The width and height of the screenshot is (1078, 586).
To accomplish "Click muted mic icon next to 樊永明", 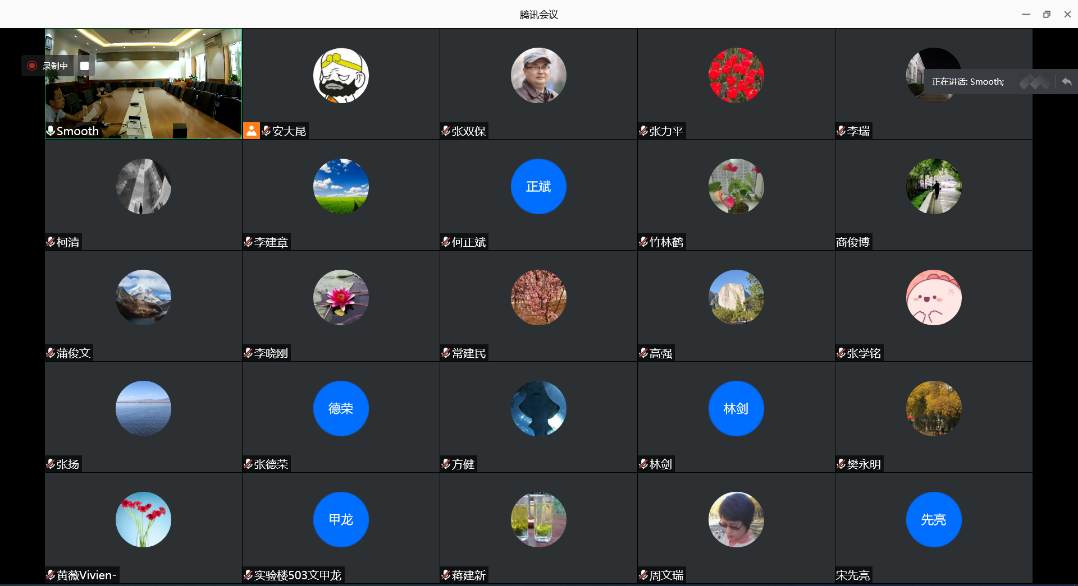I will pos(841,464).
